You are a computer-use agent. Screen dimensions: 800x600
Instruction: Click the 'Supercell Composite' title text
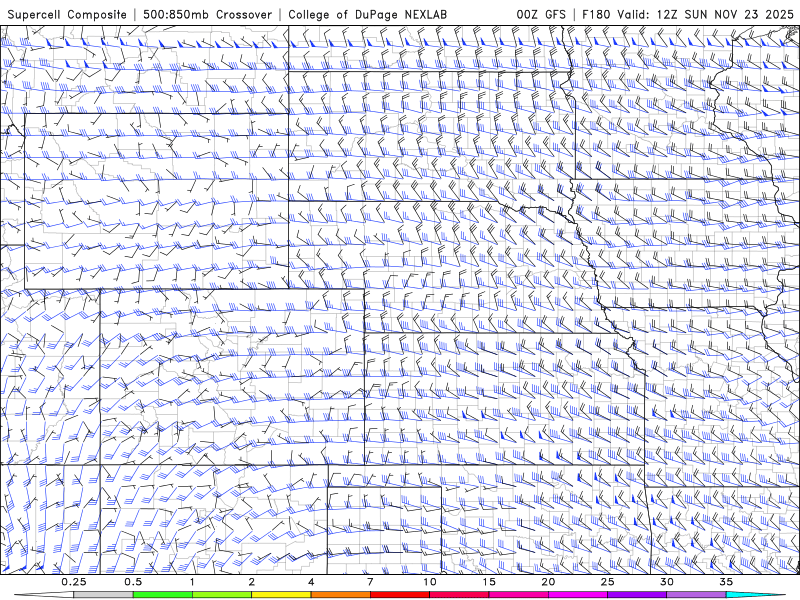[x=67, y=14]
